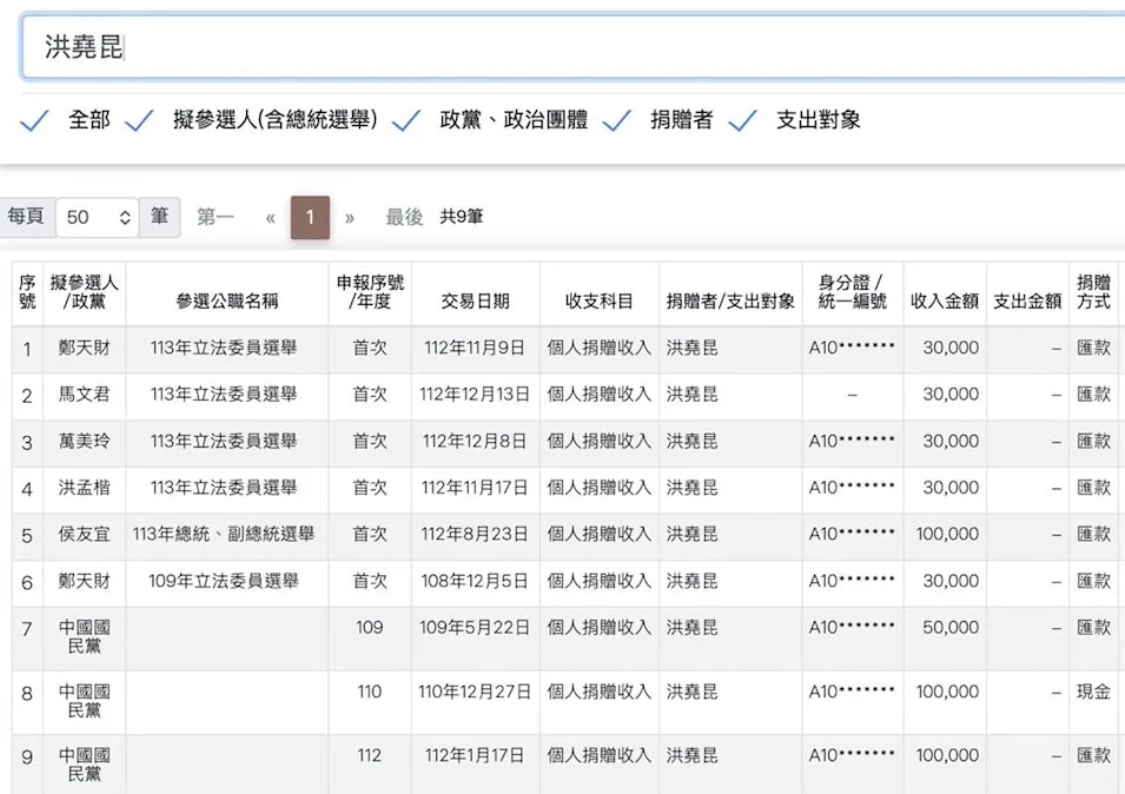The height and width of the screenshot is (794, 1125).
Task: Click date 112年11月17日
Action: click(474, 488)
